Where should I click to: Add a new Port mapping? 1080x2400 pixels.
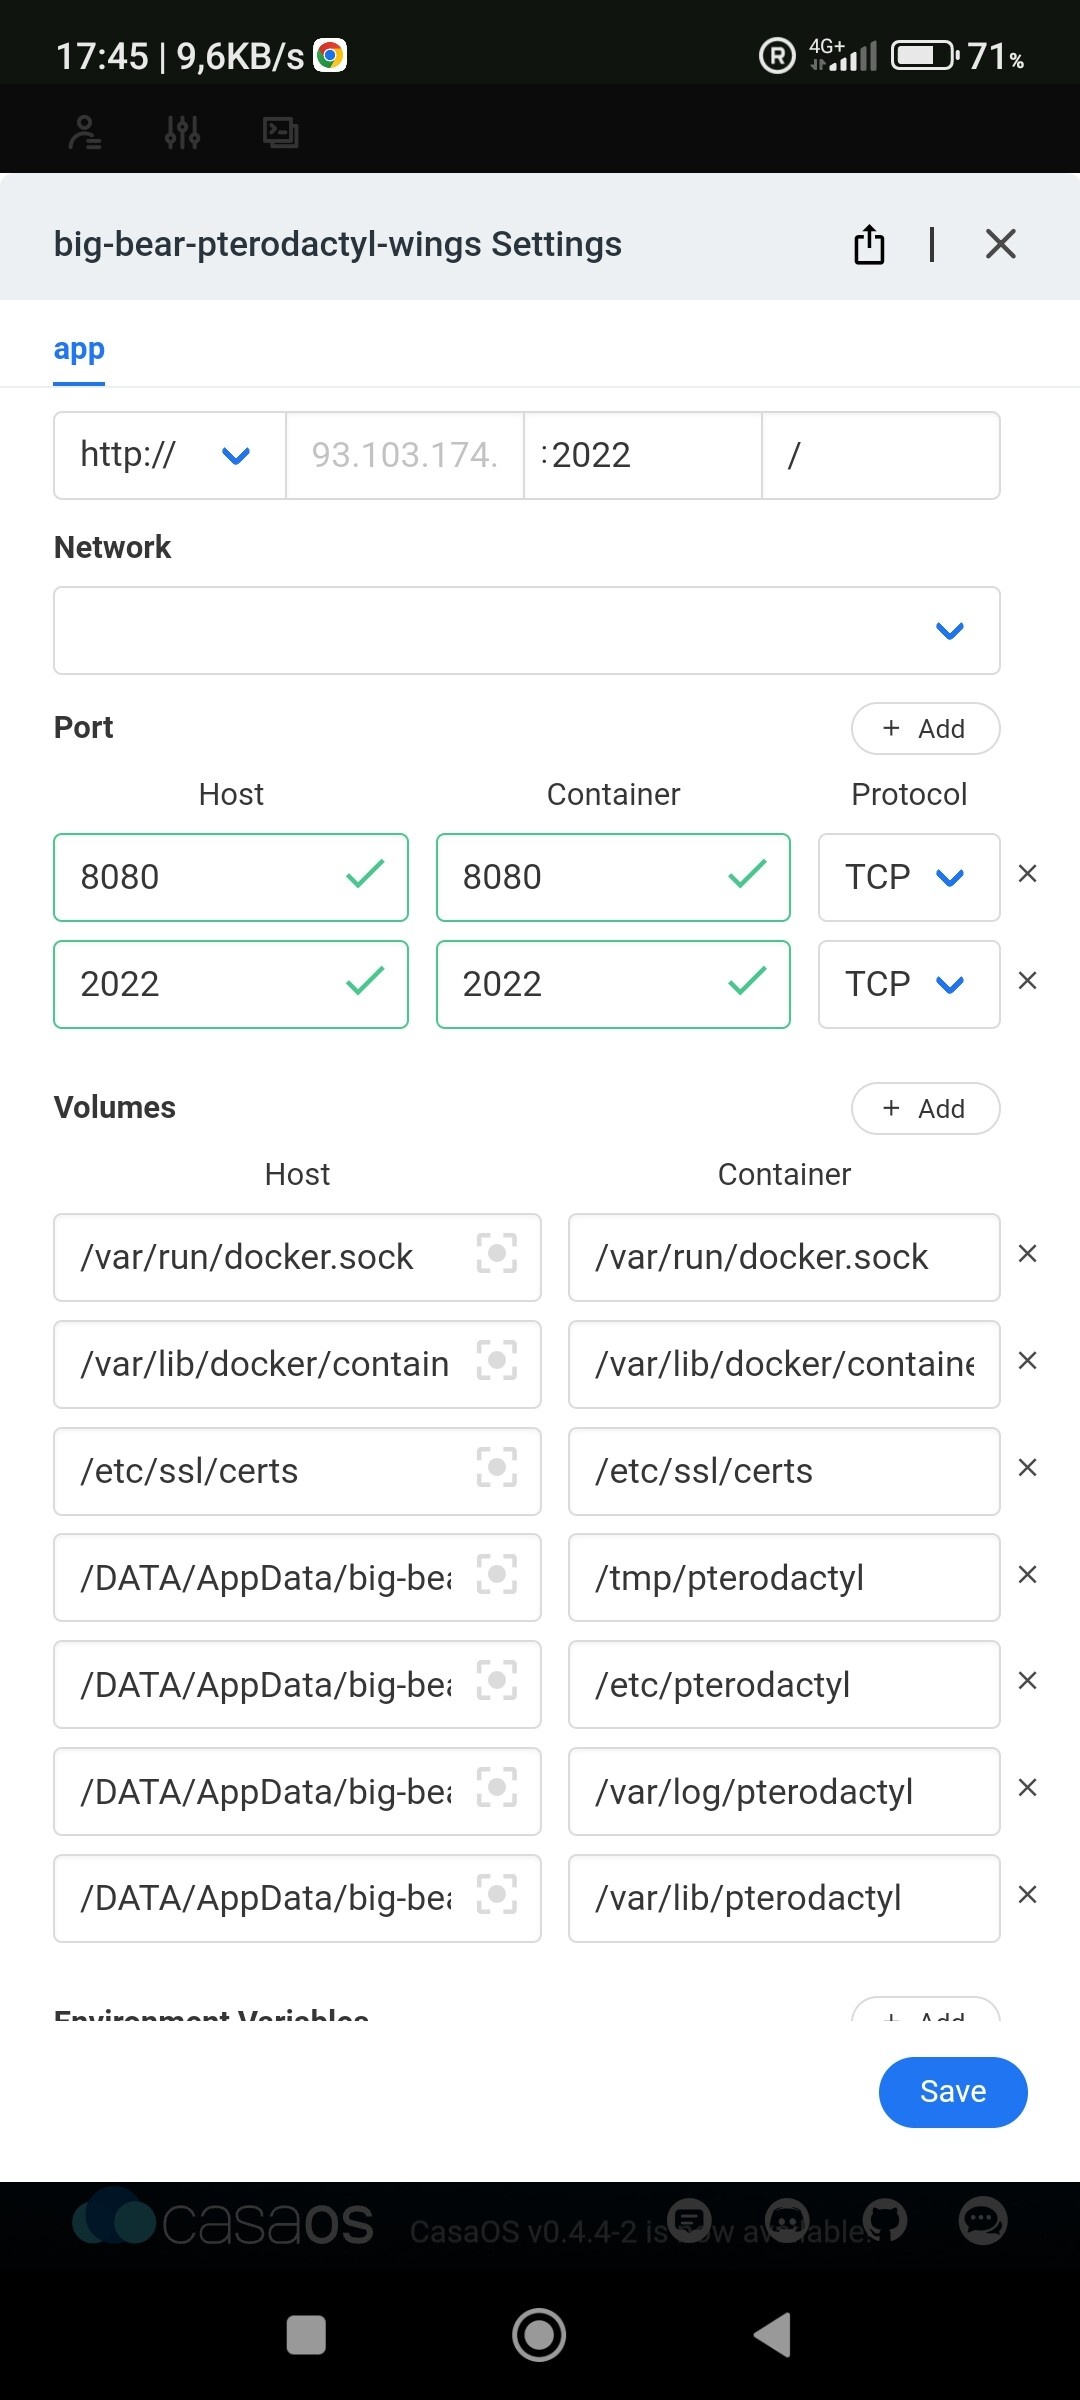click(x=925, y=728)
